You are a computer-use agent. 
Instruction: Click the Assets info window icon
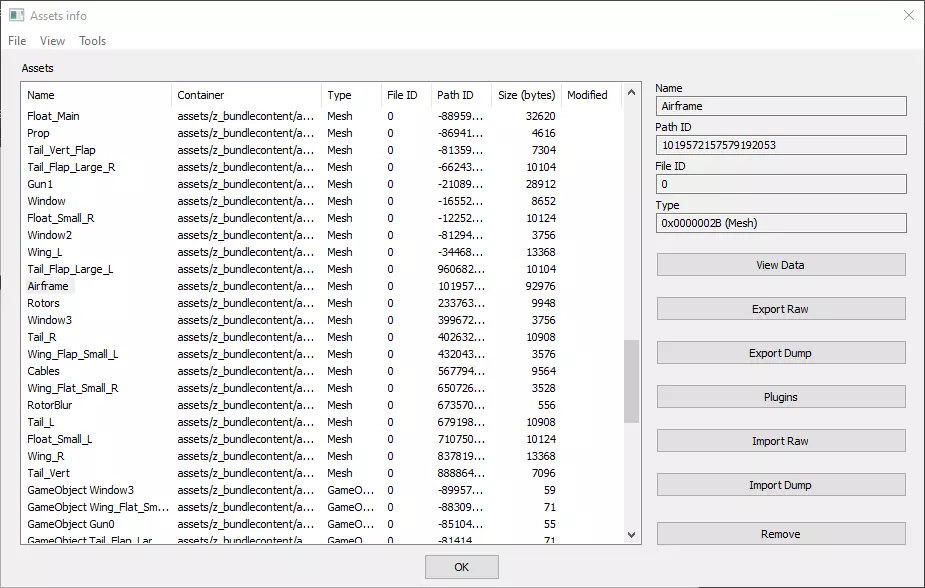16,16
